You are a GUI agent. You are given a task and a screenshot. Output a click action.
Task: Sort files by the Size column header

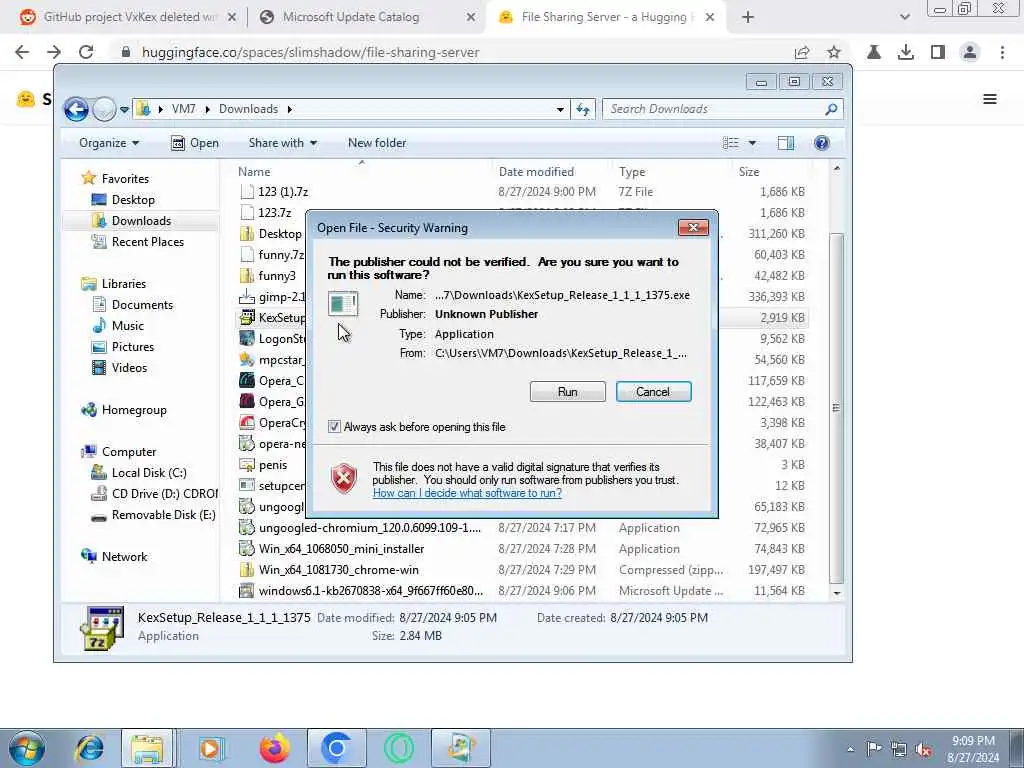click(748, 172)
